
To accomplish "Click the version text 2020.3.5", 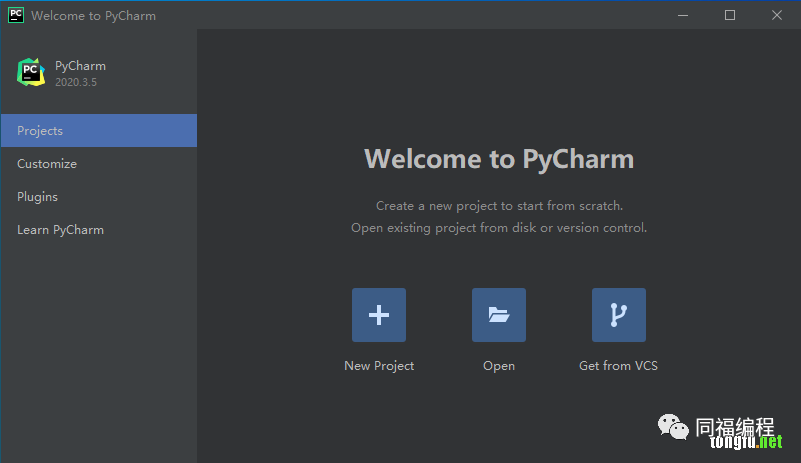I will coord(76,82).
